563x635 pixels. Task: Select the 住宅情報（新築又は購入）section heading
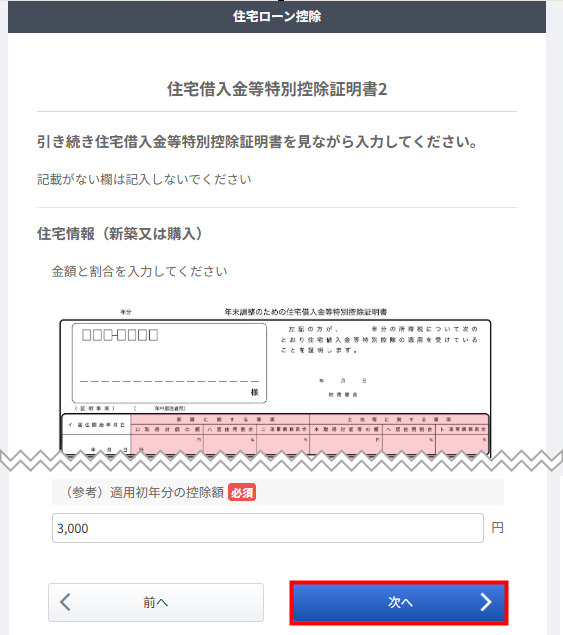click(120, 234)
